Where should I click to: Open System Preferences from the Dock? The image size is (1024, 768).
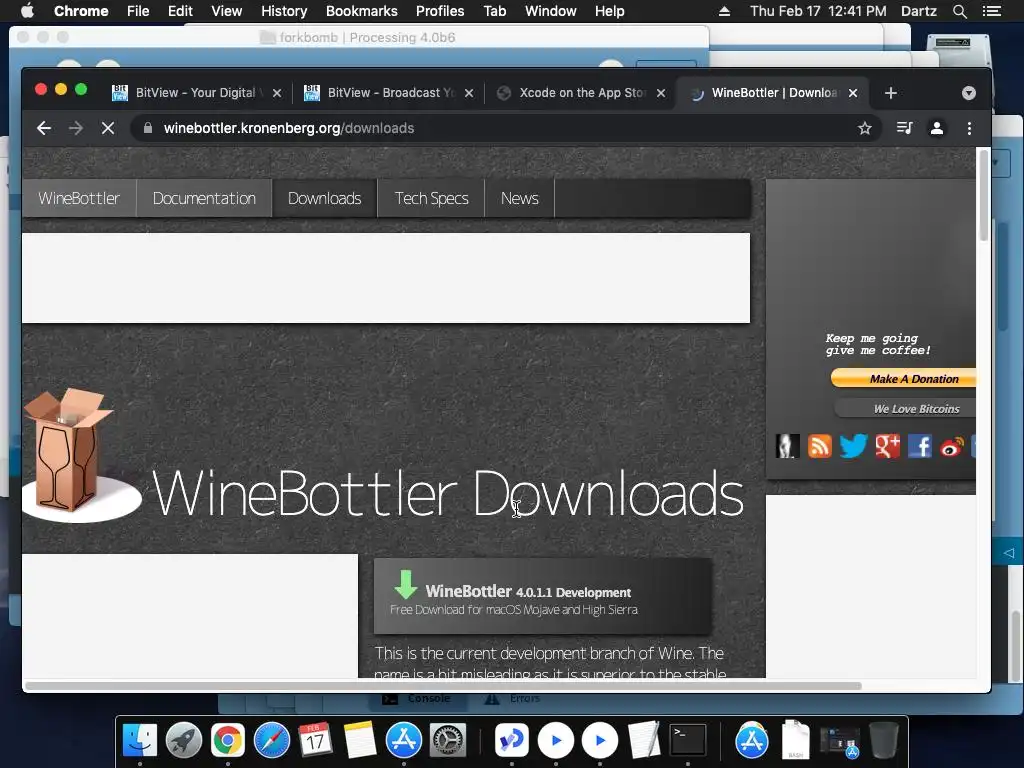pyautogui.click(x=448, y=740)
